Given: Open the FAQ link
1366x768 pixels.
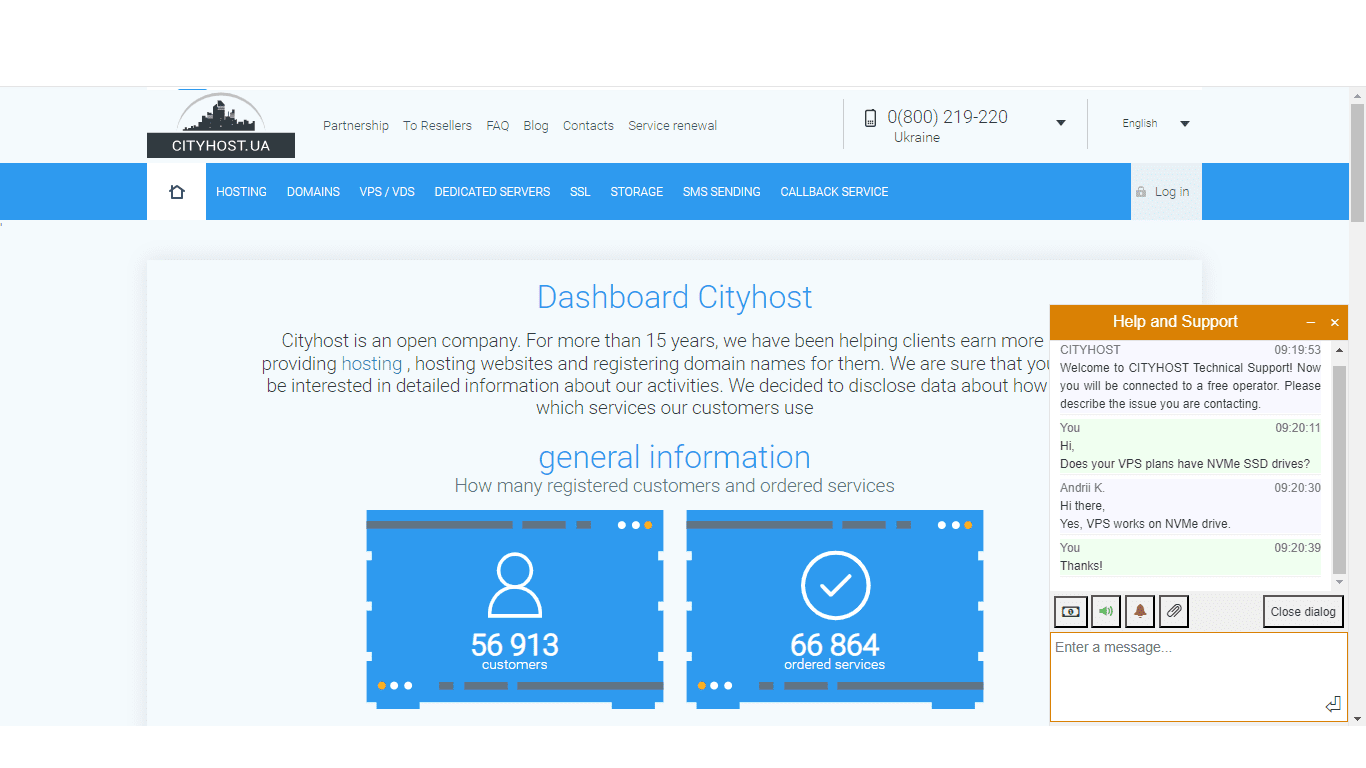Looking at the screenshot, I should [498, 126].
